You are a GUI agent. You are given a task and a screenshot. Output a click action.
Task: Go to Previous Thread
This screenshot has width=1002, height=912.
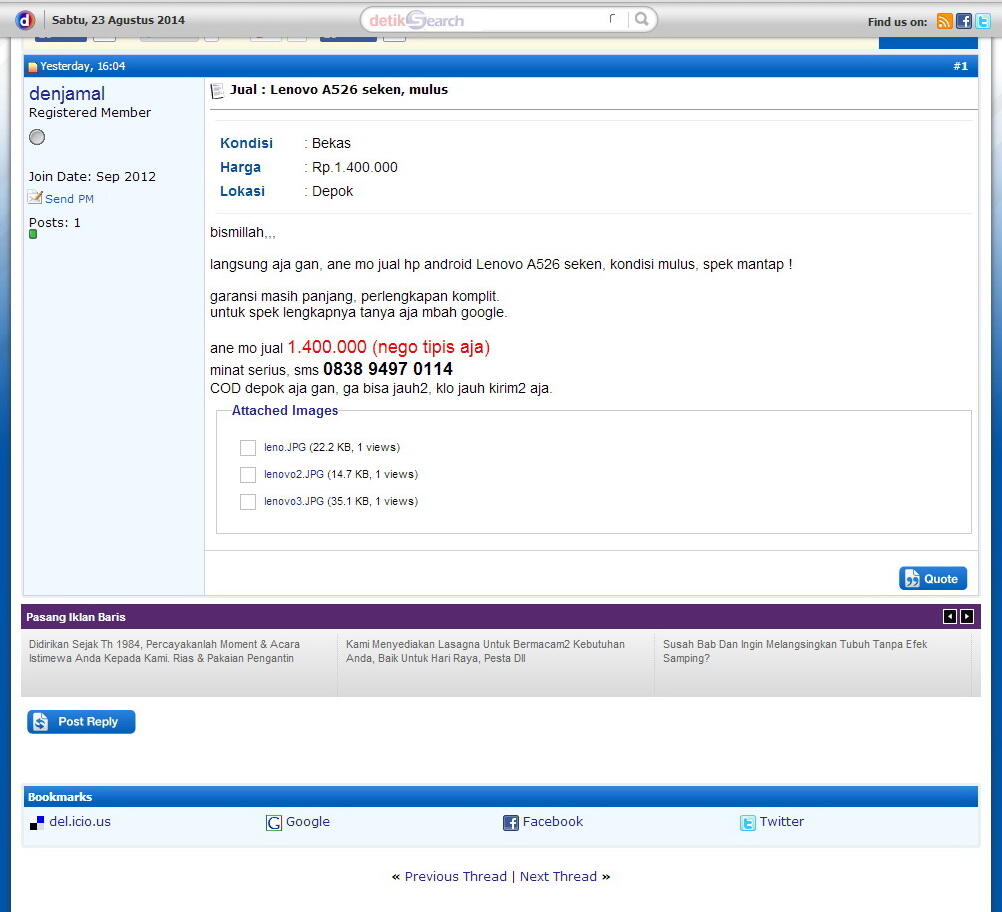point(456,876)
